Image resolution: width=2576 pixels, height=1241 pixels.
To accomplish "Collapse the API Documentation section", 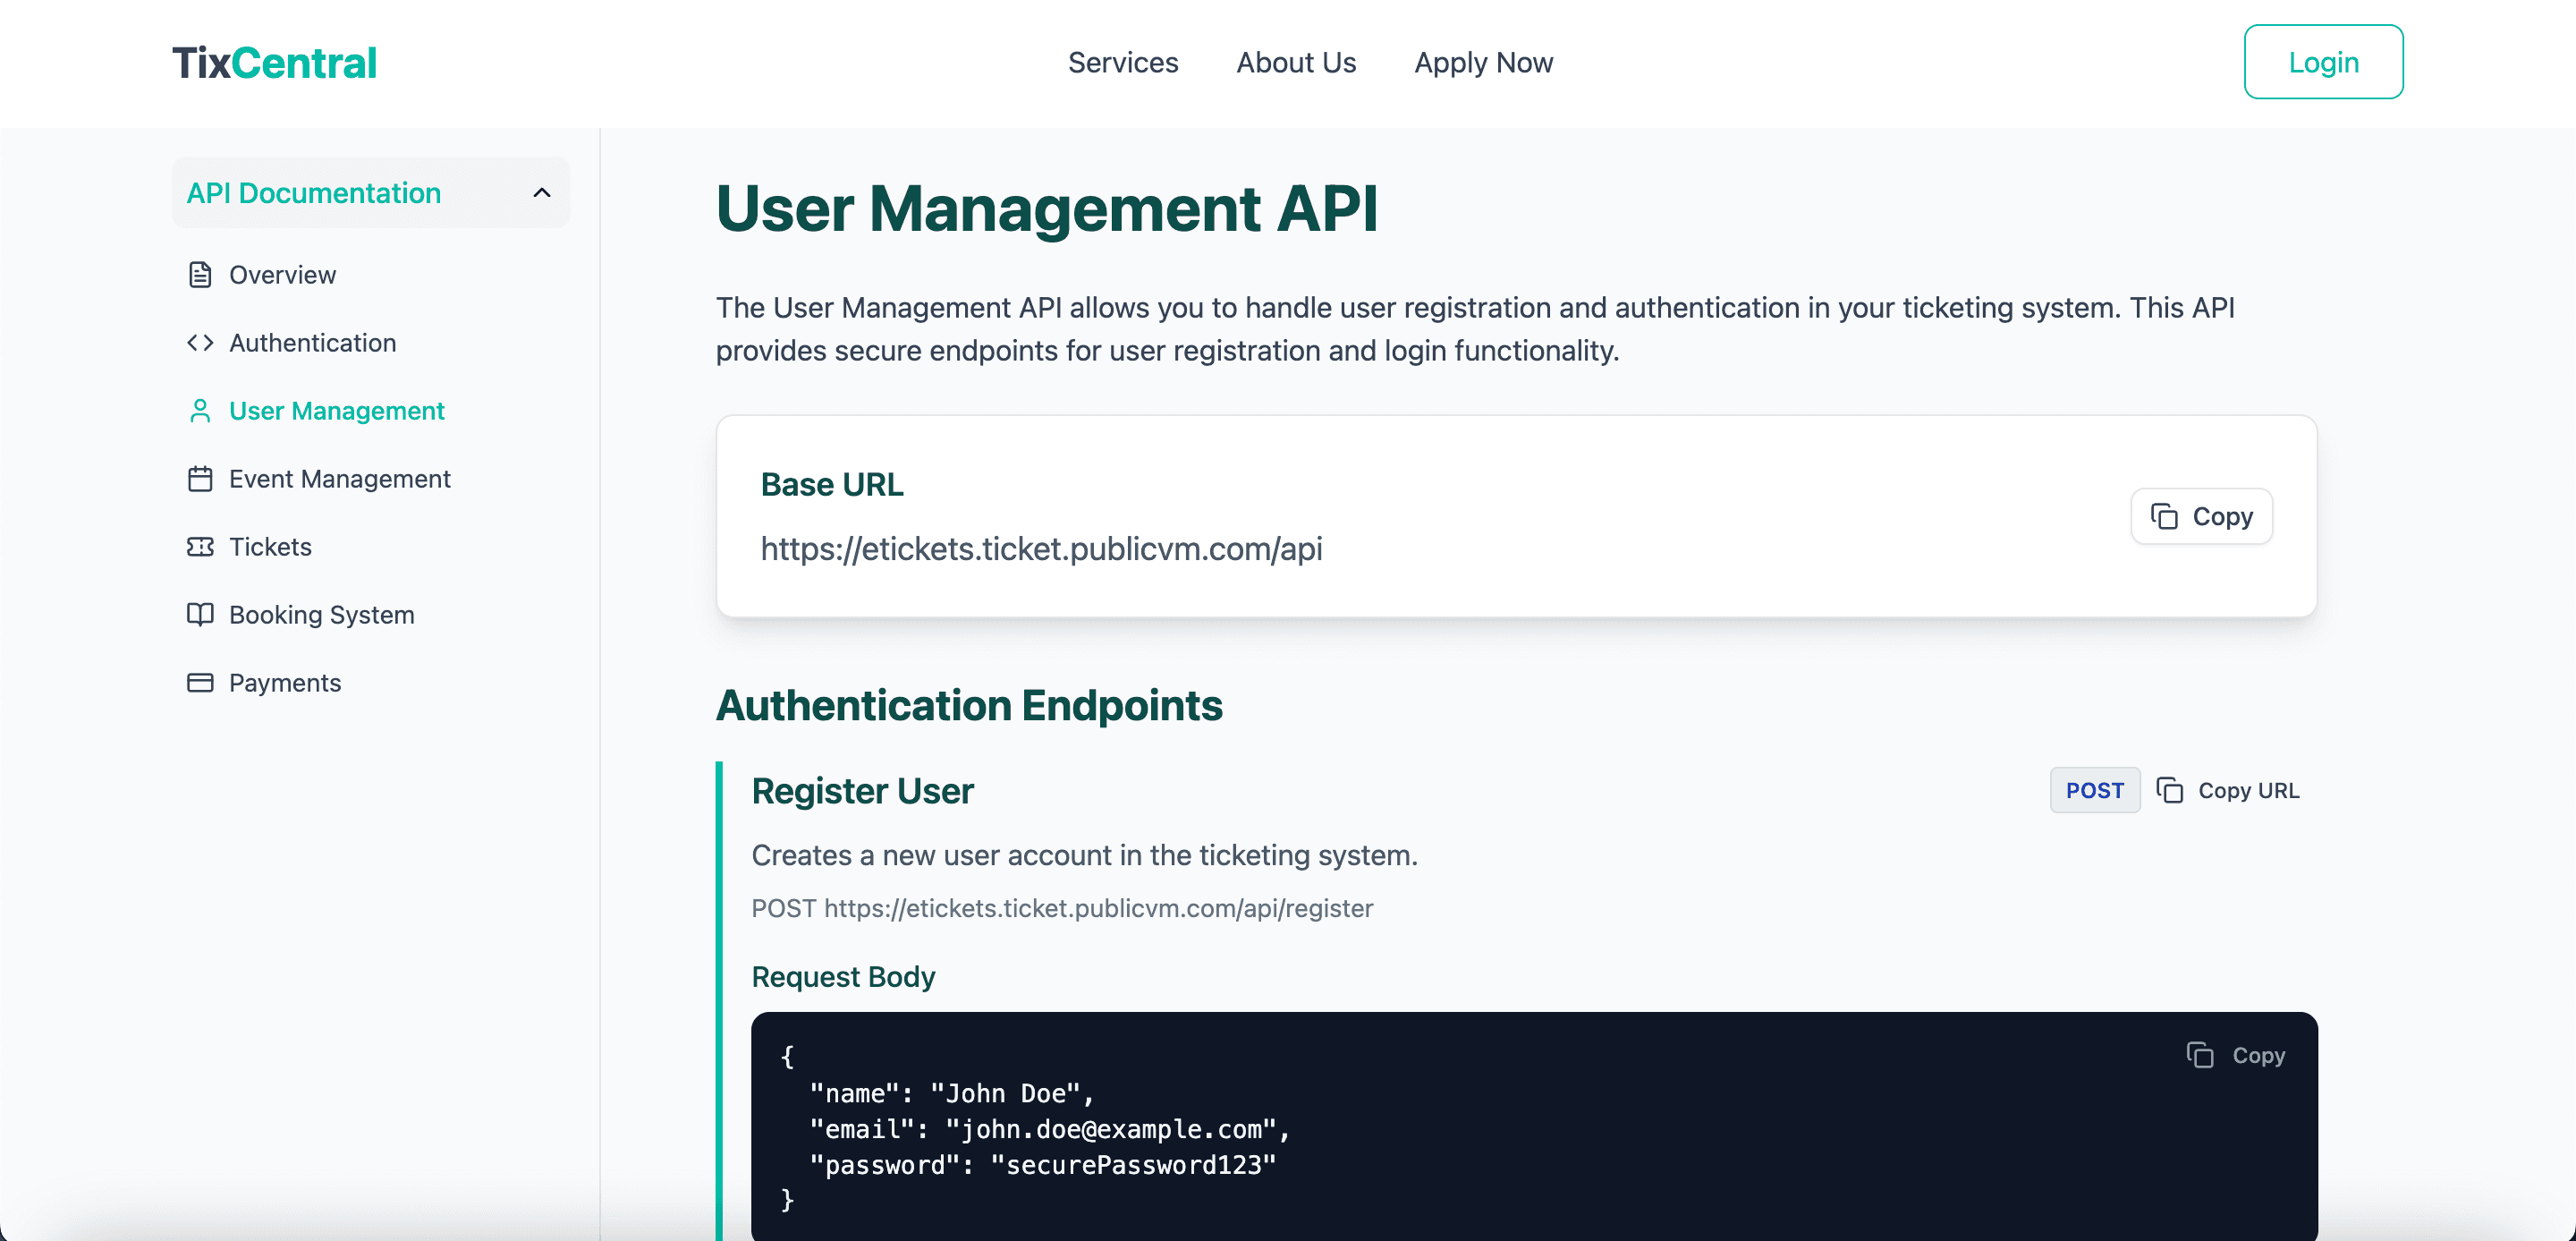I will (x=543, y=192).
